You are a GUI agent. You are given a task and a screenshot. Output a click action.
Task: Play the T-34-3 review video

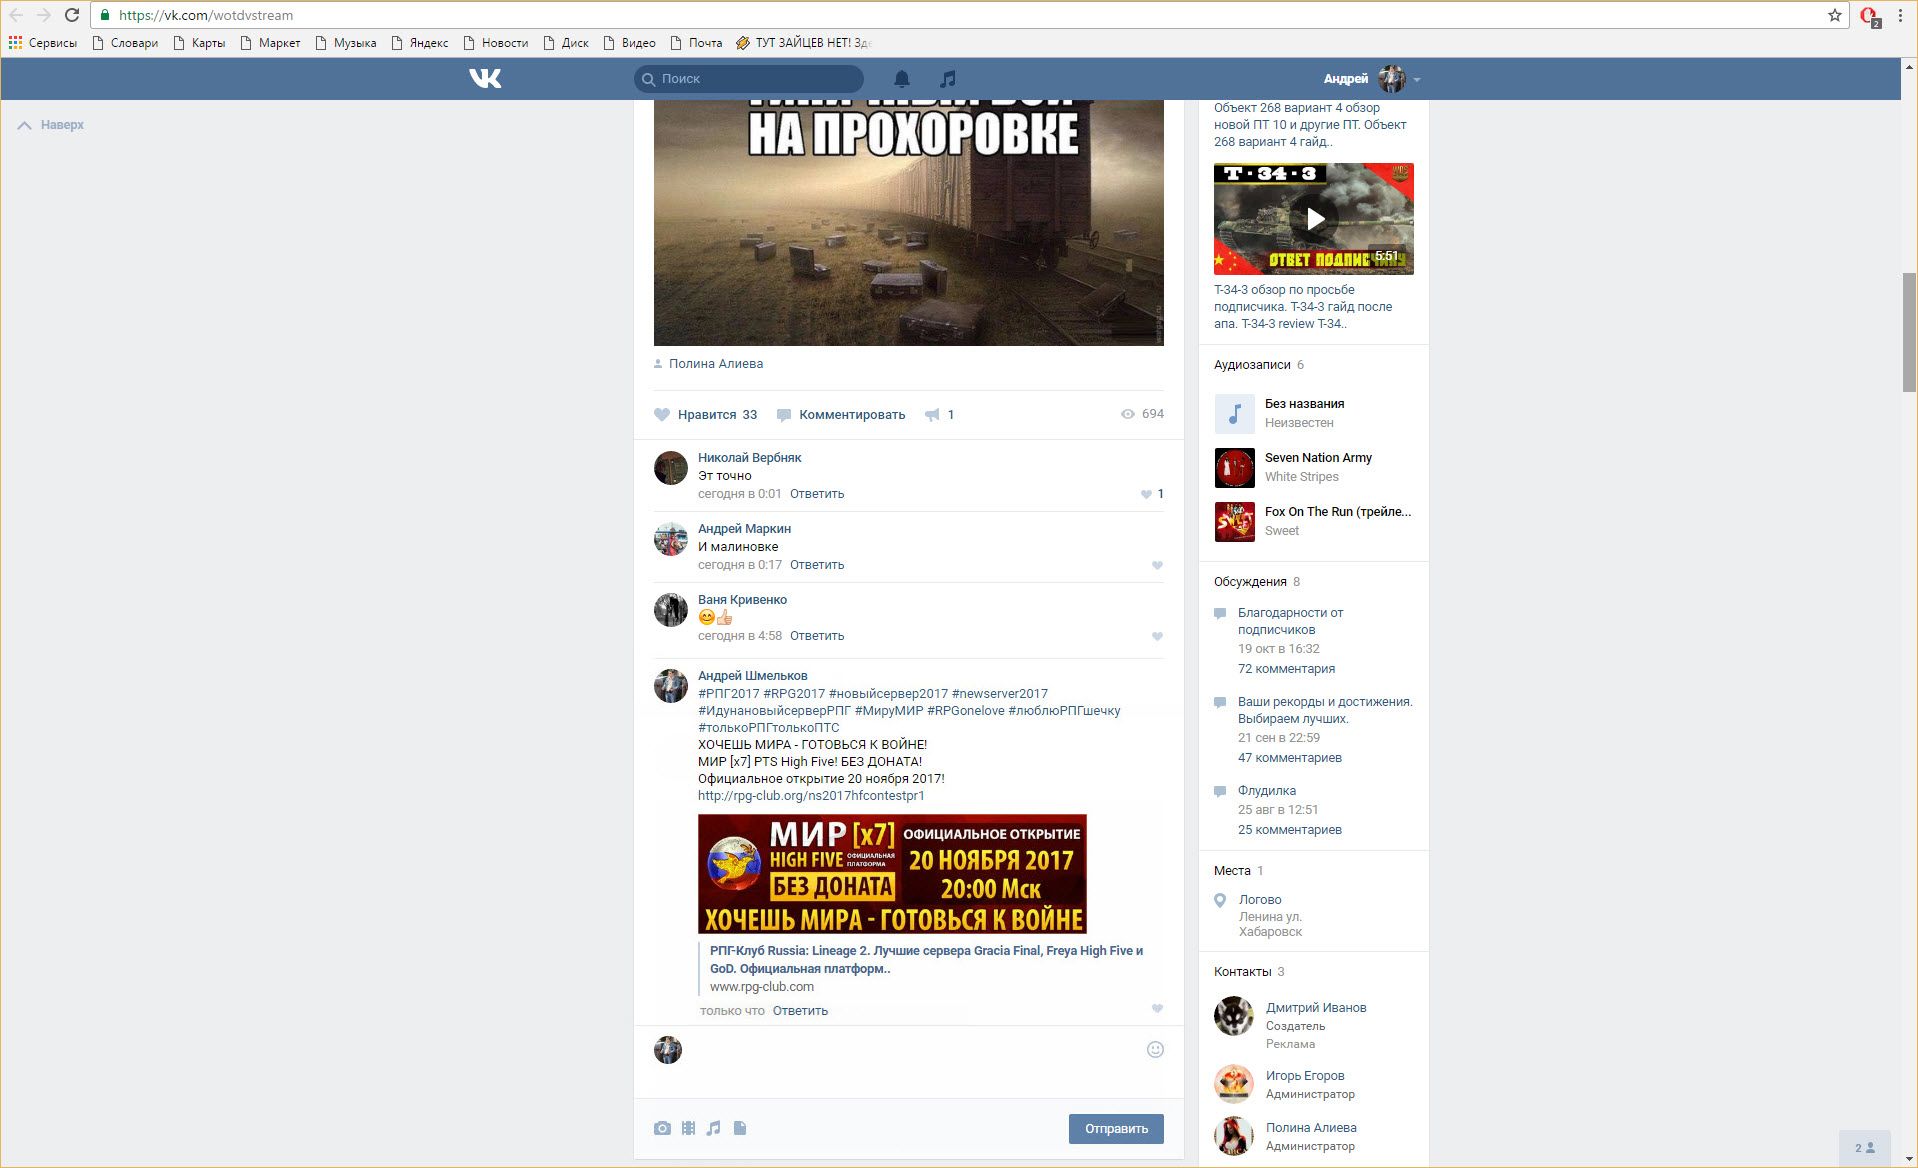1314,219
